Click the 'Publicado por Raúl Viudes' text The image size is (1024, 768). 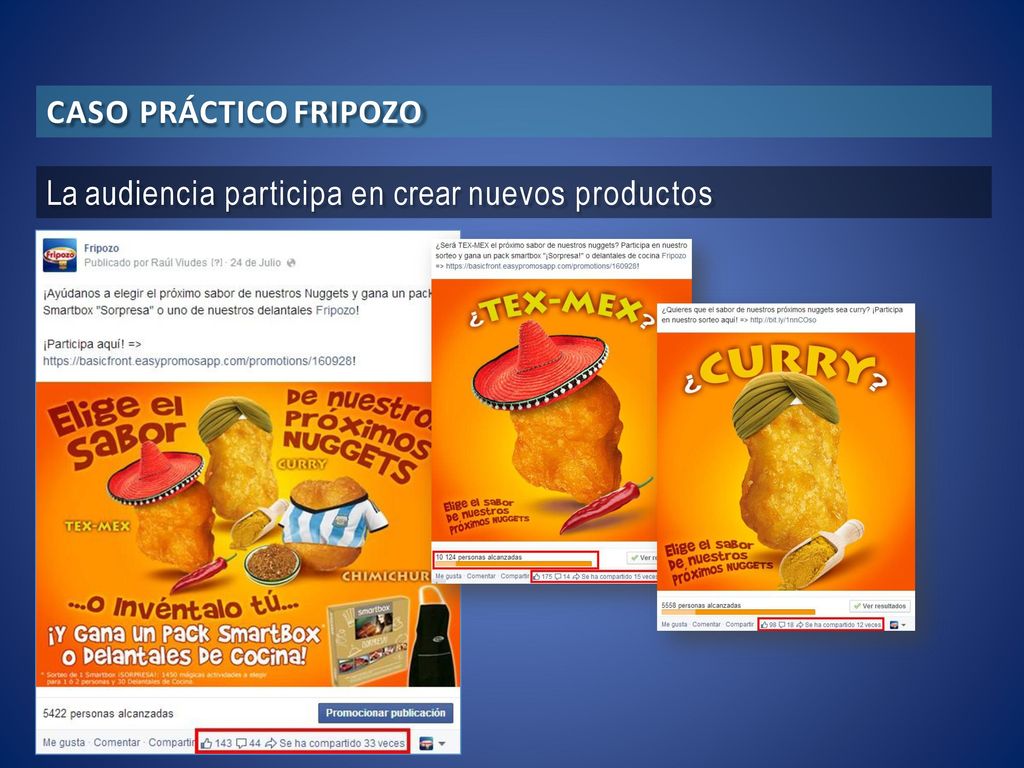146,263
